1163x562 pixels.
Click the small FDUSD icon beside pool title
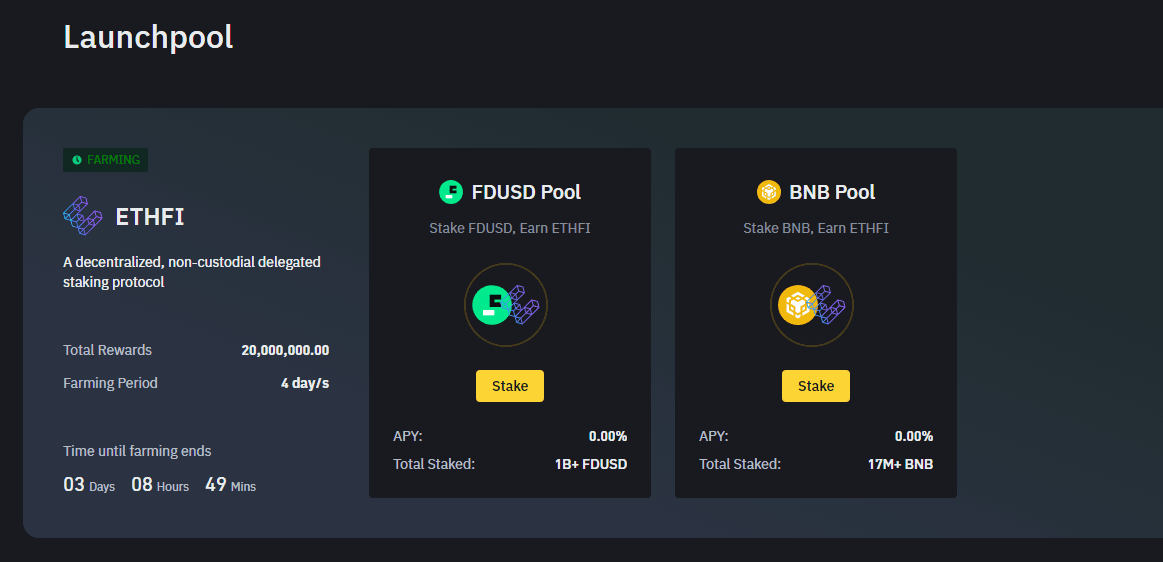click(x=451, y=192)
